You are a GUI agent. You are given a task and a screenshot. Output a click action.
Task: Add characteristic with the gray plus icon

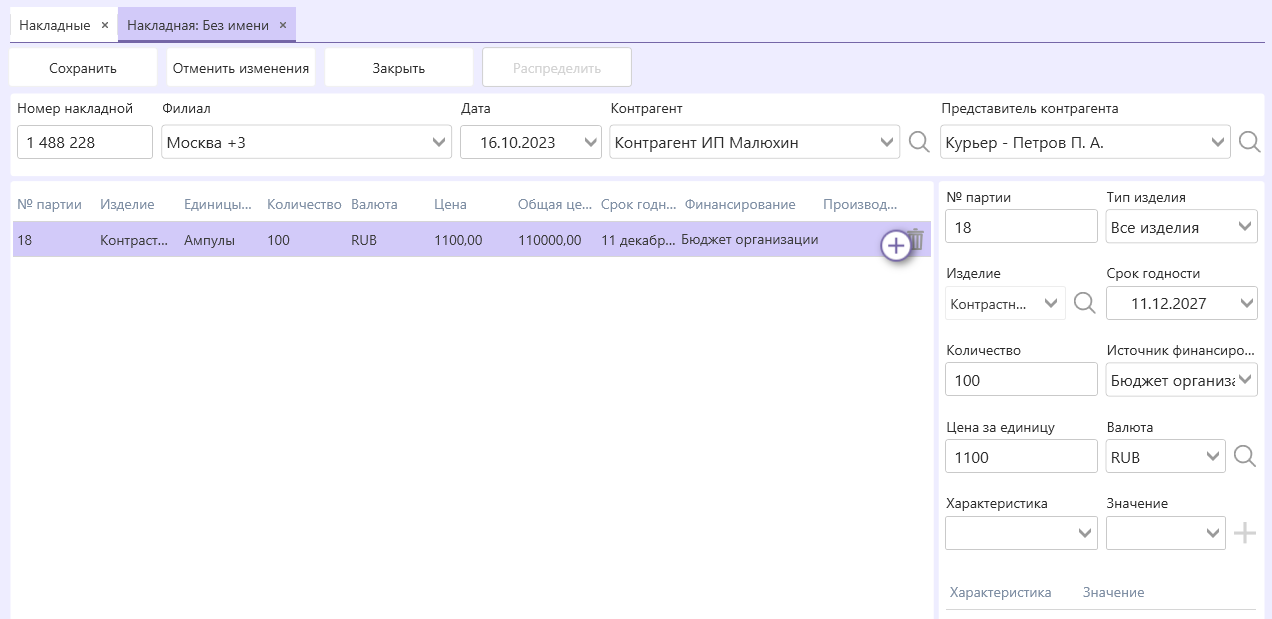point(1245,533)
